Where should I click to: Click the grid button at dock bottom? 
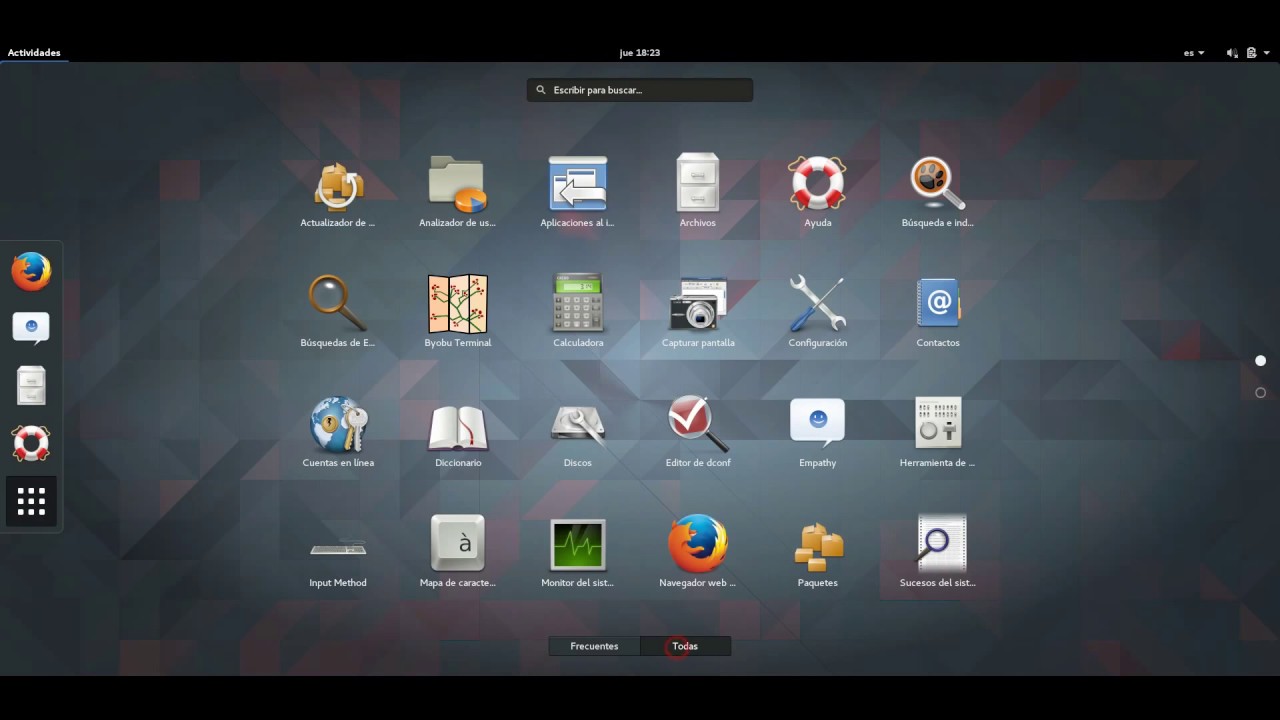tap(31, 501)
